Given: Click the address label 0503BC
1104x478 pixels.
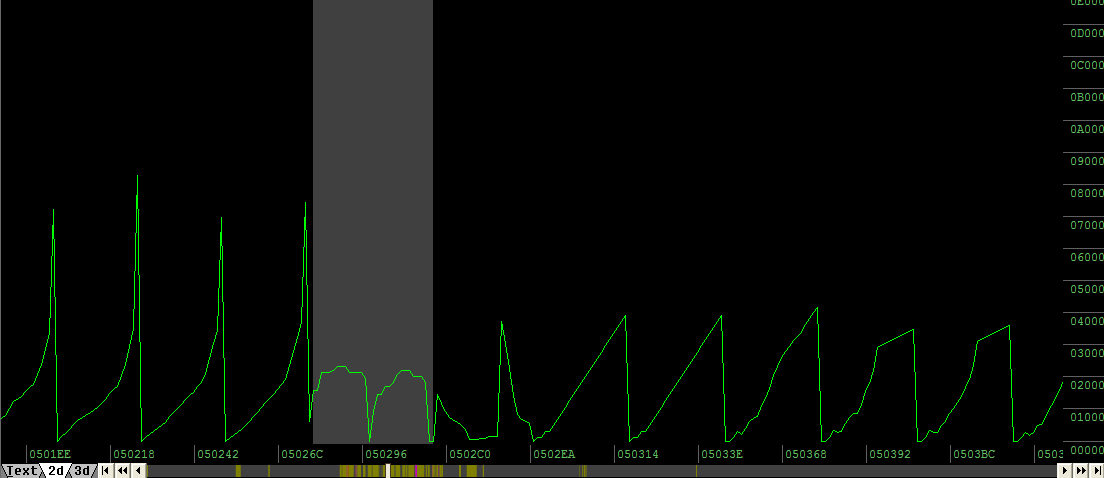Looking at the screenshot, I should 974,454.
